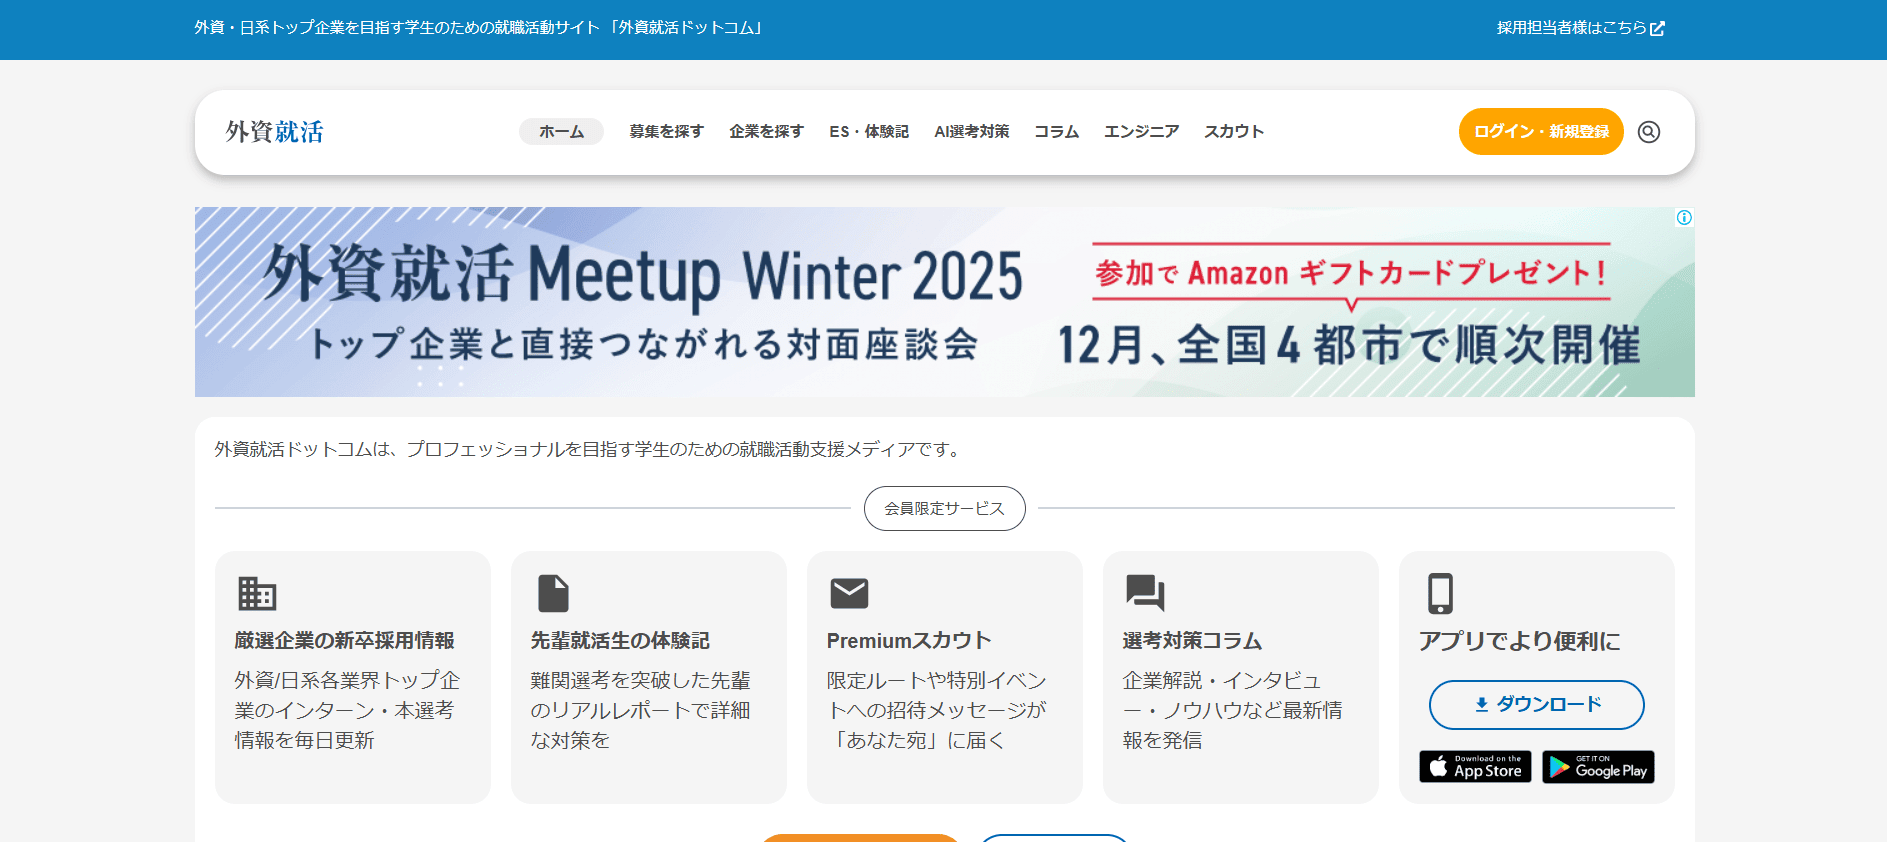Click the intro sentence starting 外資就活ドットコムは
The image size is (1887, 842).
click(590, 450)
